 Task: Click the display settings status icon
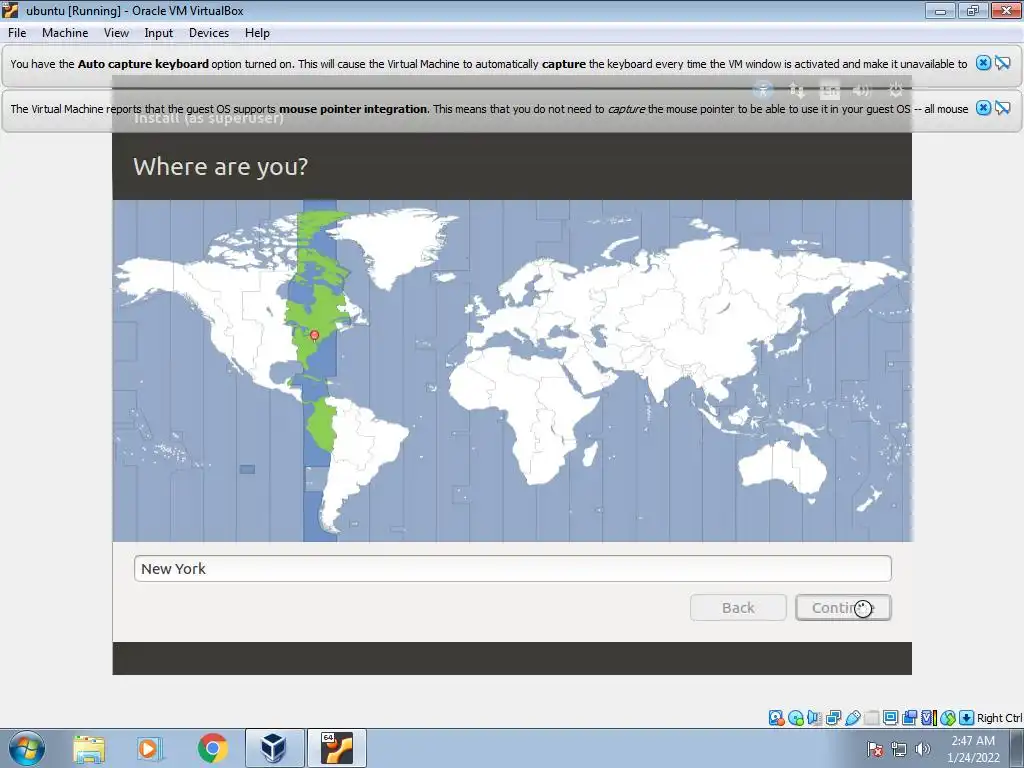point(890,718)
